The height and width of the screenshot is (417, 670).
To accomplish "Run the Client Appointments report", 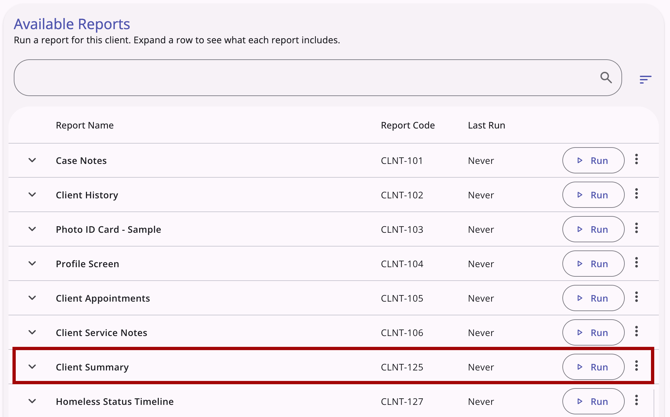I will pyautogui.click(x=593, y=298).
